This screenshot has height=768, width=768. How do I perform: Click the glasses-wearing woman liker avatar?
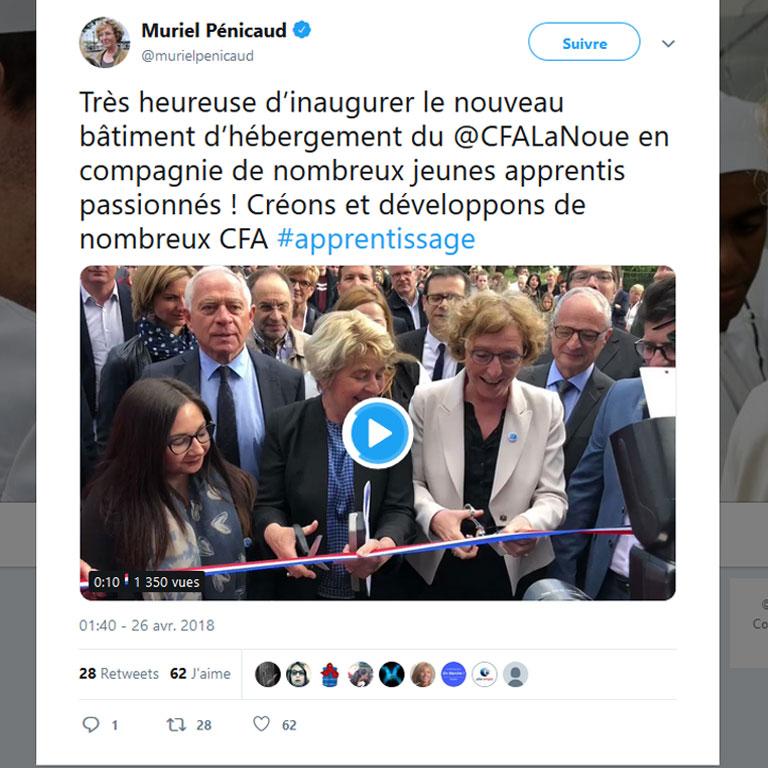(298, 674)
